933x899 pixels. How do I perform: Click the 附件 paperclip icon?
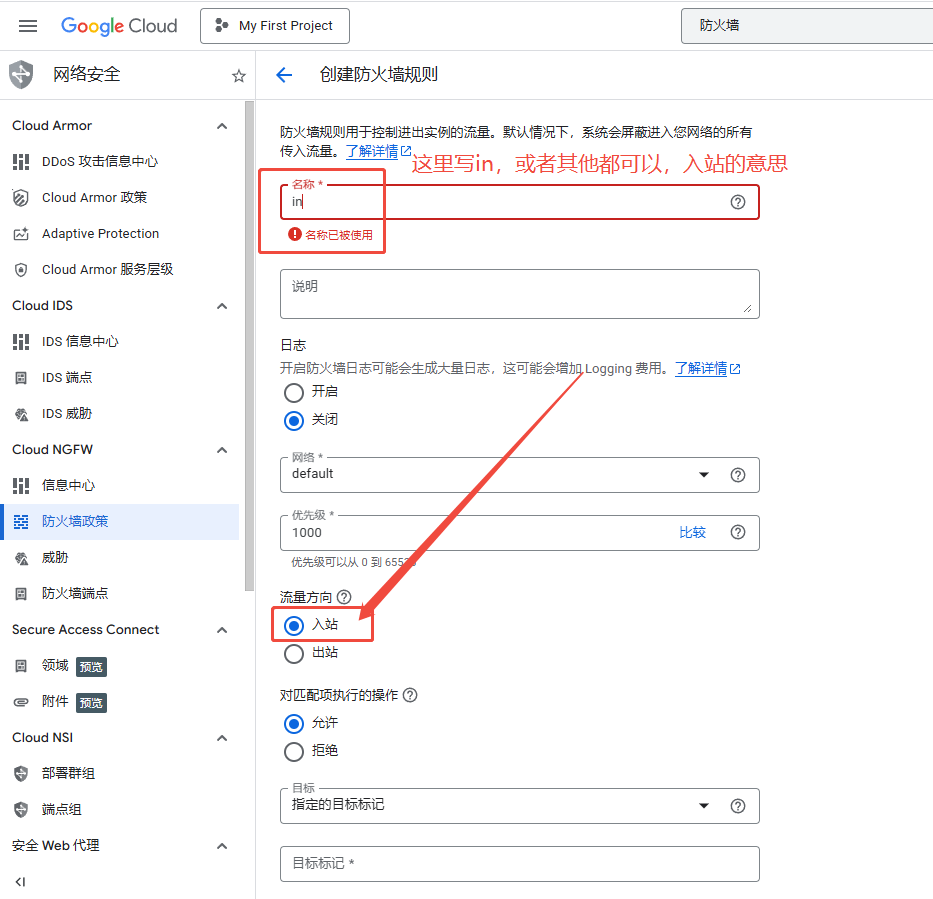tap(21, 702)
